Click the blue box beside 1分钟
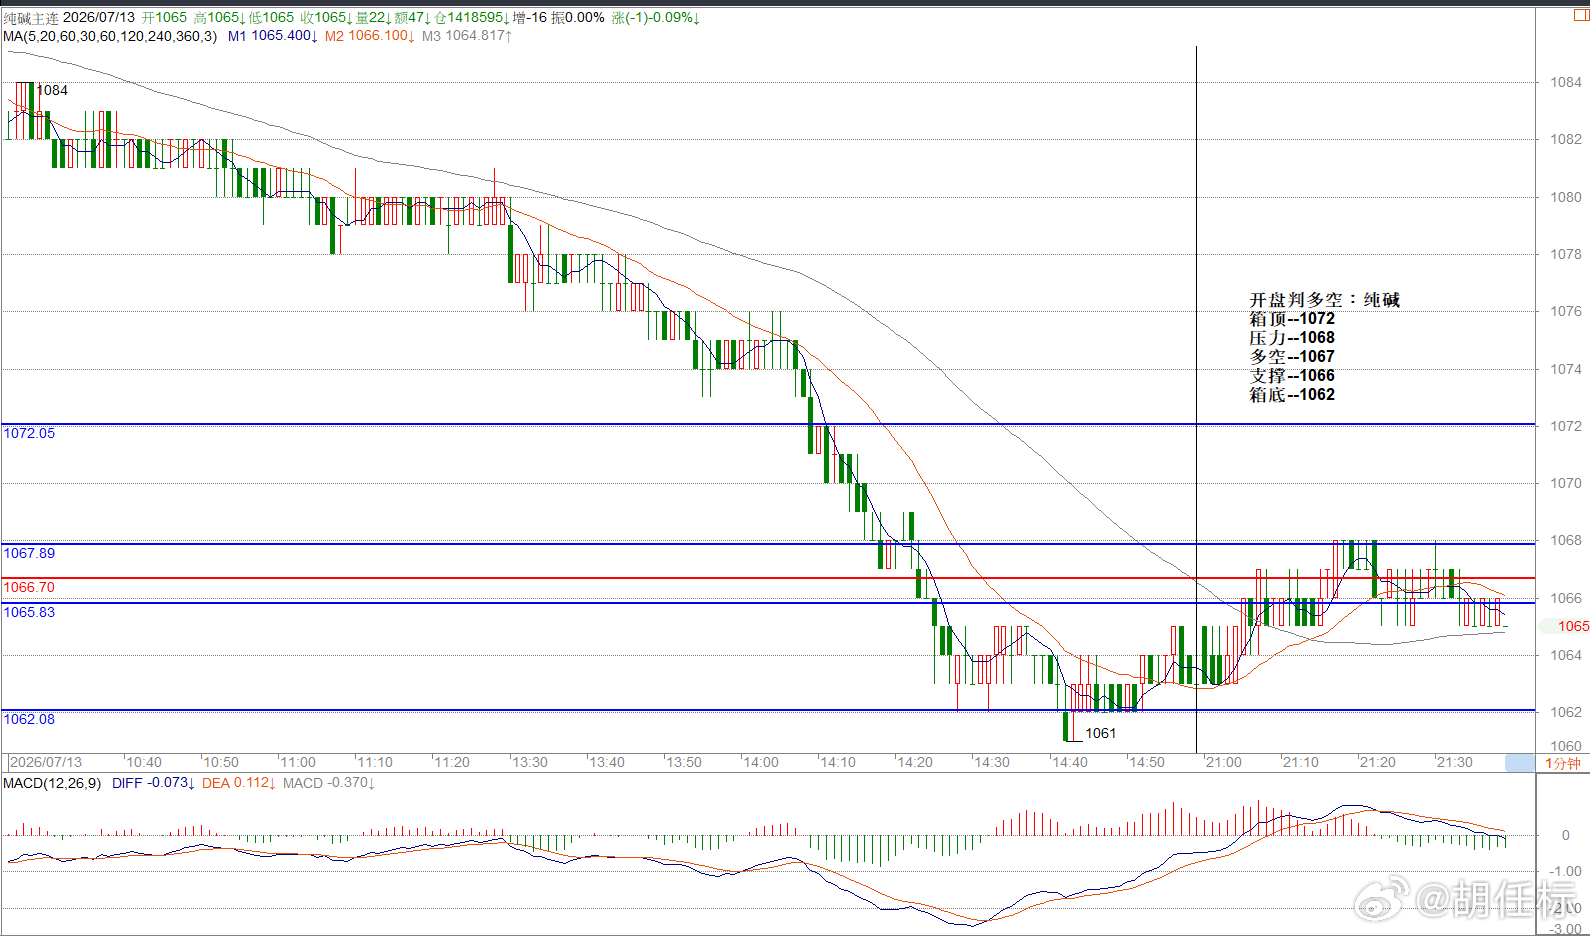 pyautogui.click(x=1520, y=763)
